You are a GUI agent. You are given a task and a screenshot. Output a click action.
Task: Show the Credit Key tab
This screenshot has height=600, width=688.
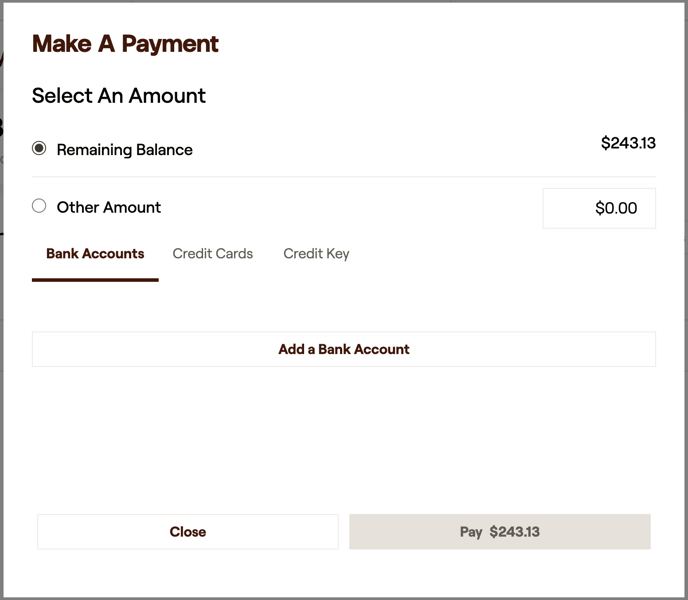(316, 254)
